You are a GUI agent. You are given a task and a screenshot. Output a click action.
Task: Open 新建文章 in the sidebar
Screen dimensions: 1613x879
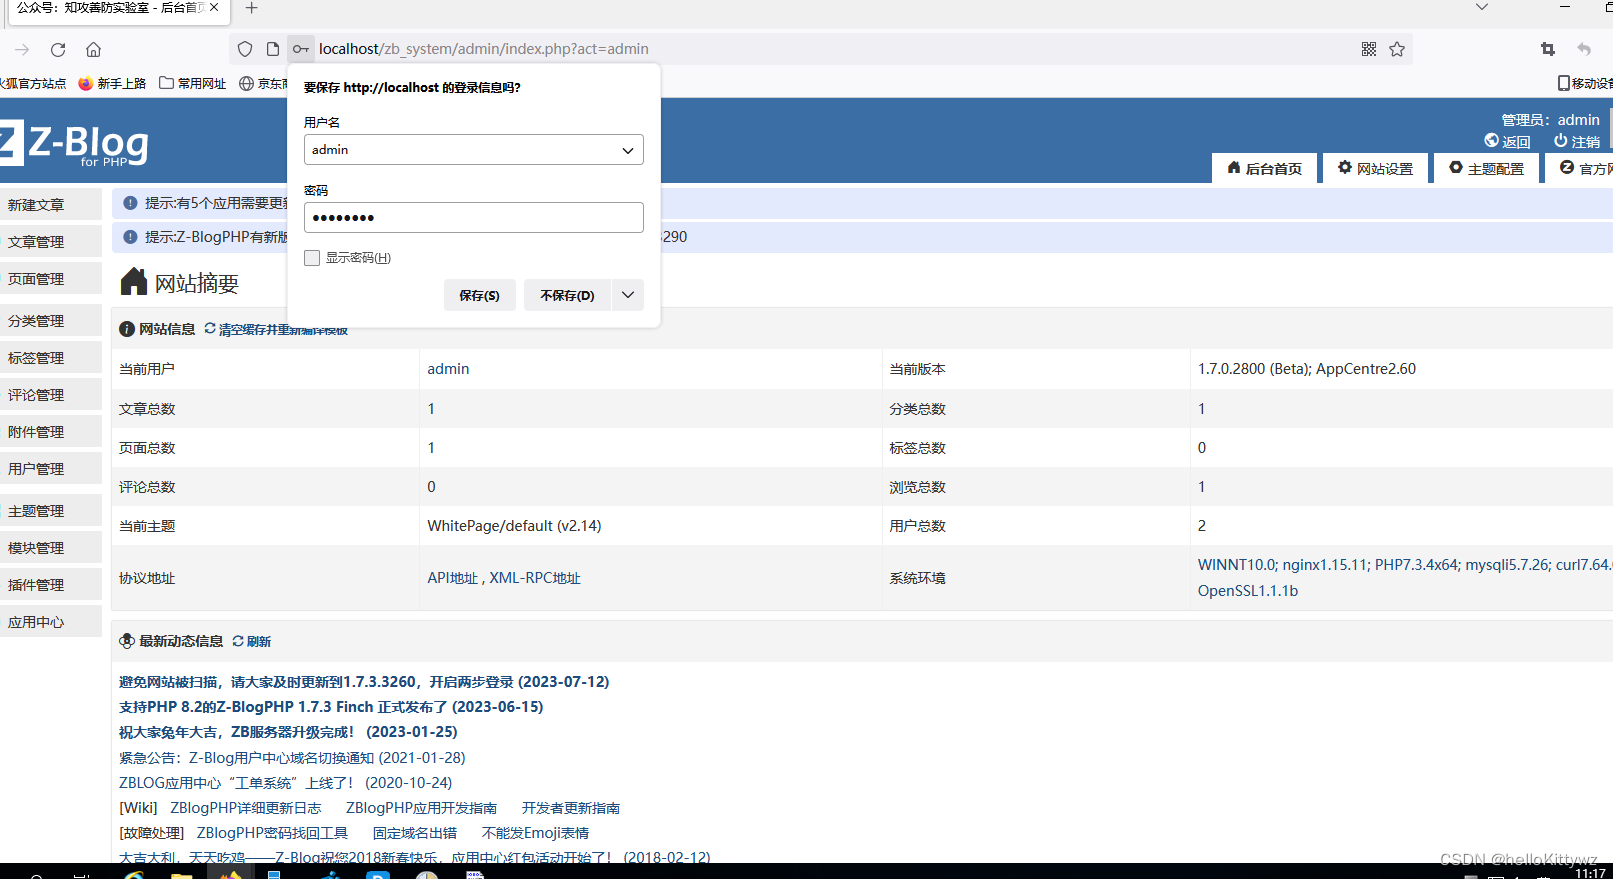pyautogui.click(x=51, y=204)
